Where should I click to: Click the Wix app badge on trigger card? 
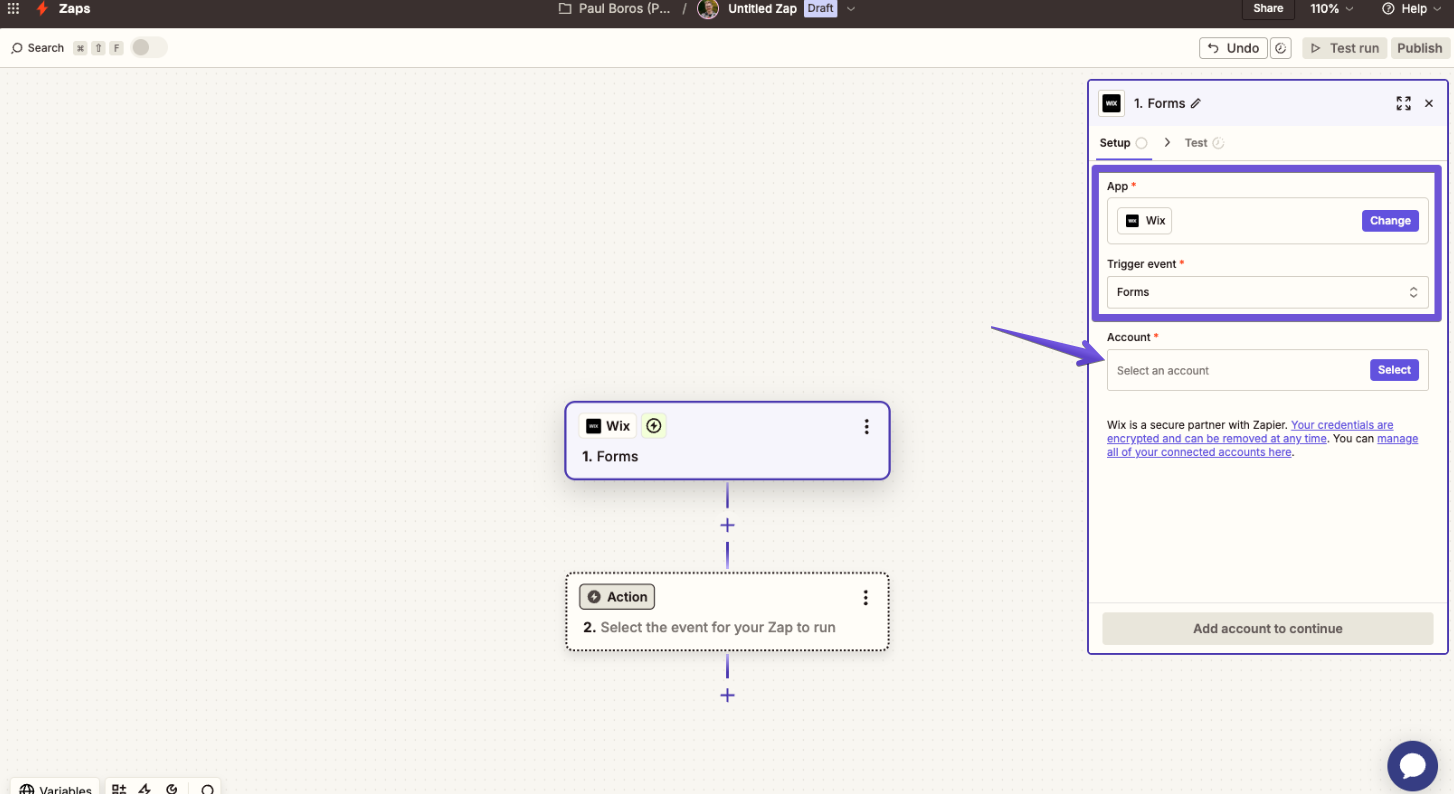click(x=608, y=426)
